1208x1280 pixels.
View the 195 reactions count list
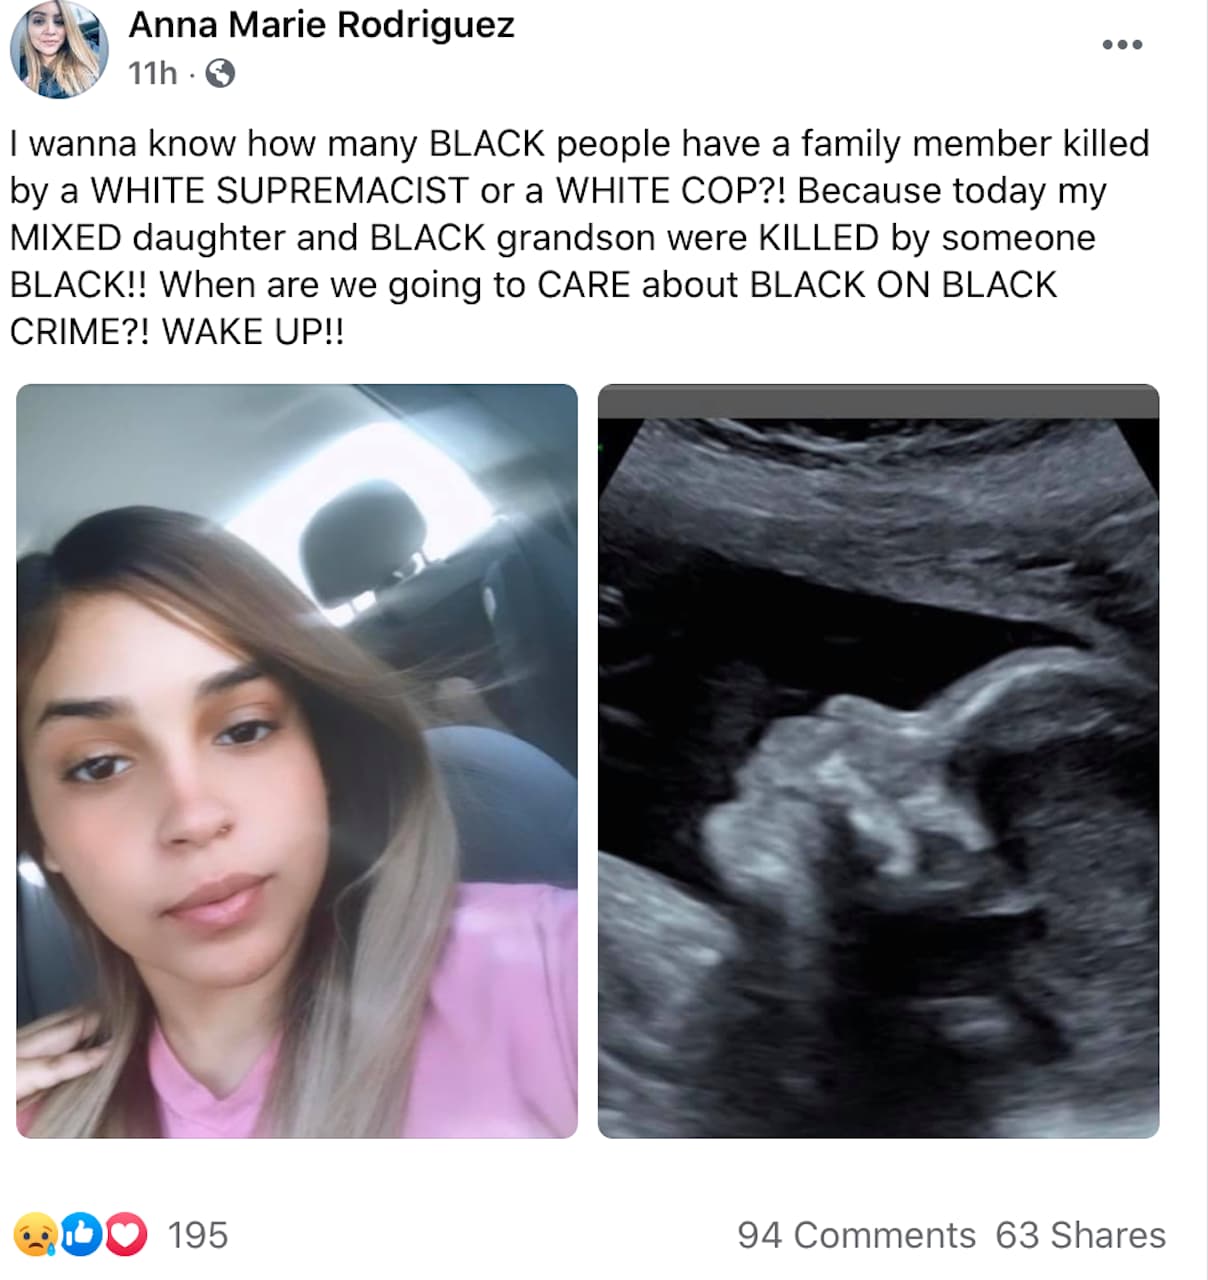pyautogui.click(x=198, y=1236)
